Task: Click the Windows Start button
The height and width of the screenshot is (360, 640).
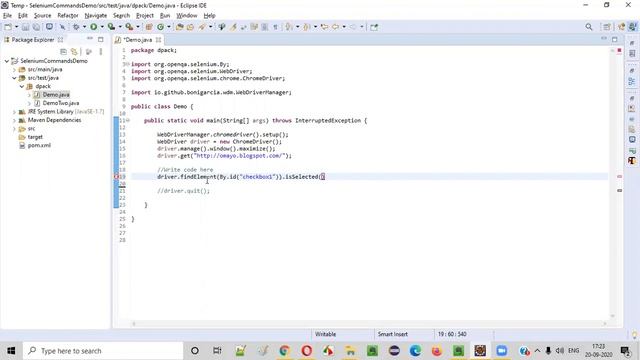Action: pos(11,351)
